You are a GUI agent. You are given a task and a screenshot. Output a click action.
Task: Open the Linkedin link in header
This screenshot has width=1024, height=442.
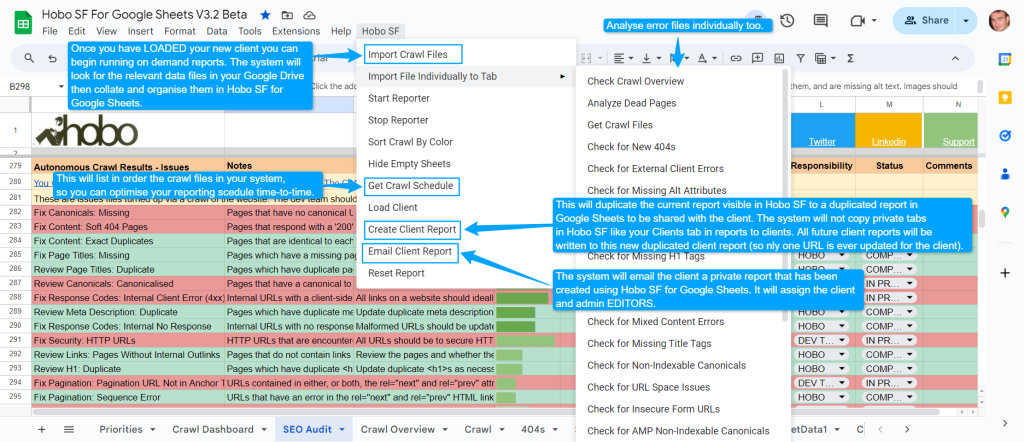point(888,142)
